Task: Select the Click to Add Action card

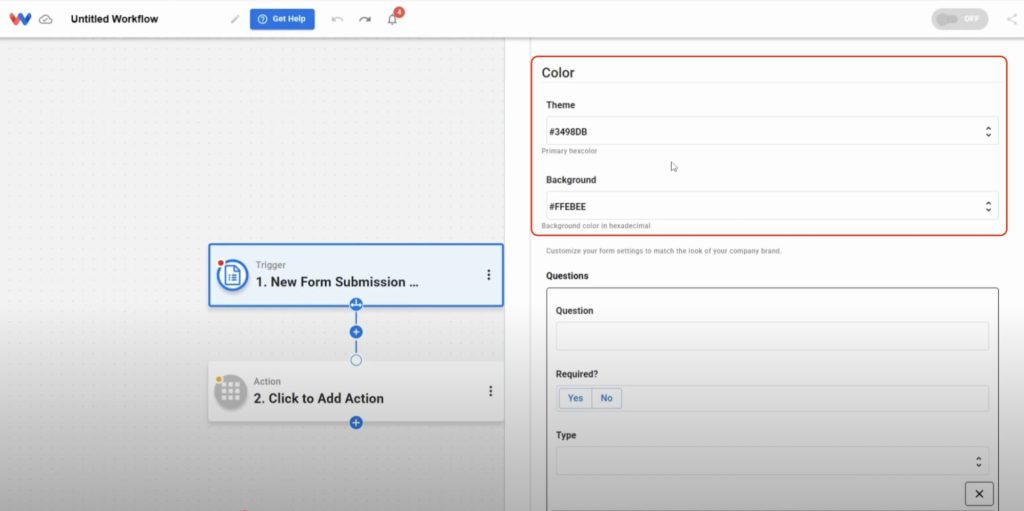Action: [x=356, y=391]
